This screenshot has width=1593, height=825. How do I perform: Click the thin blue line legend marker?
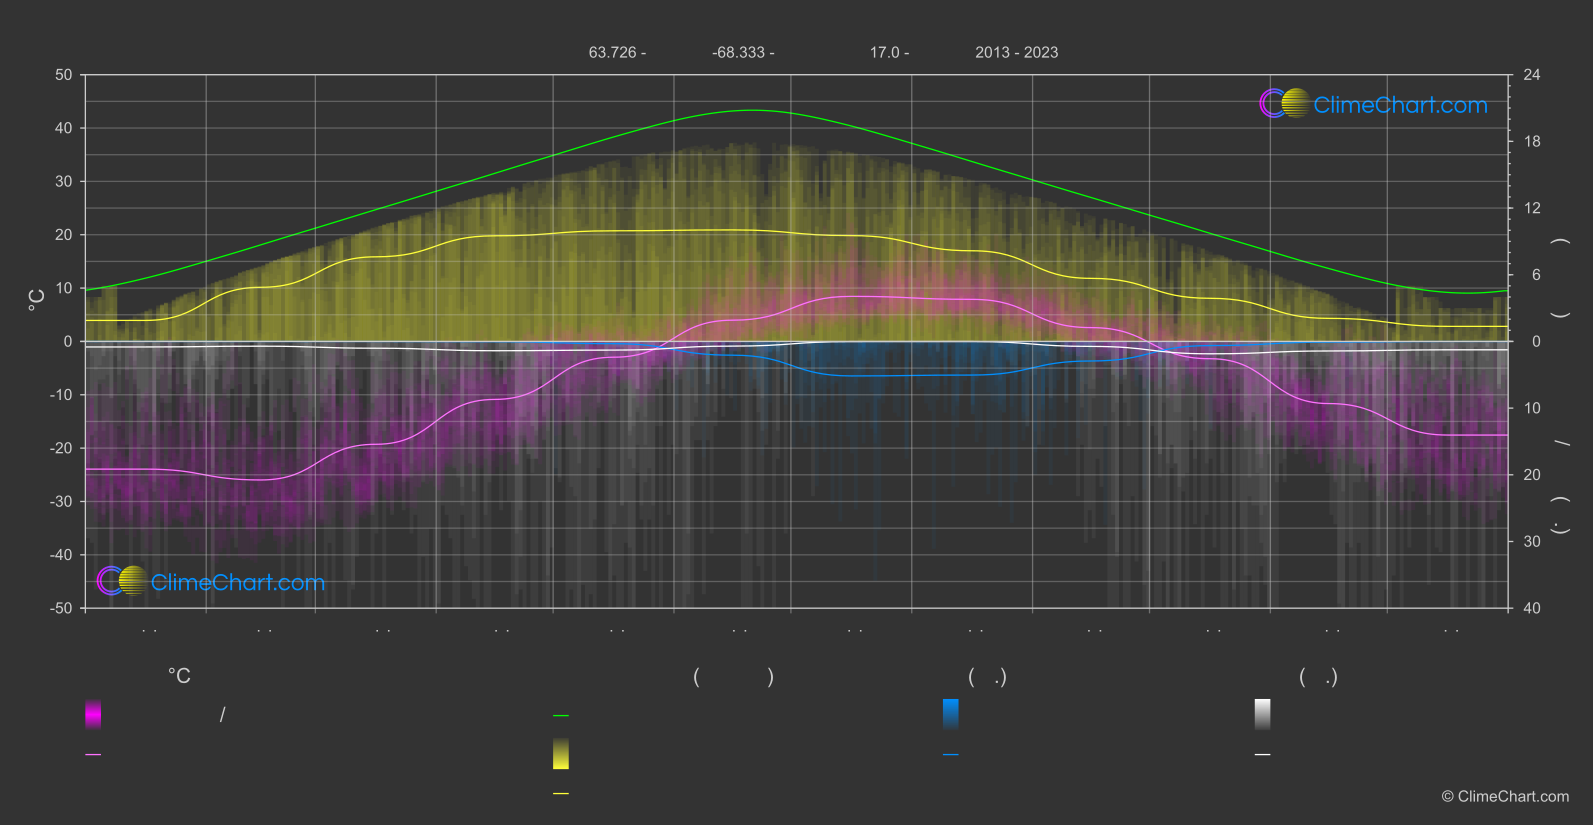pos(950,755)
